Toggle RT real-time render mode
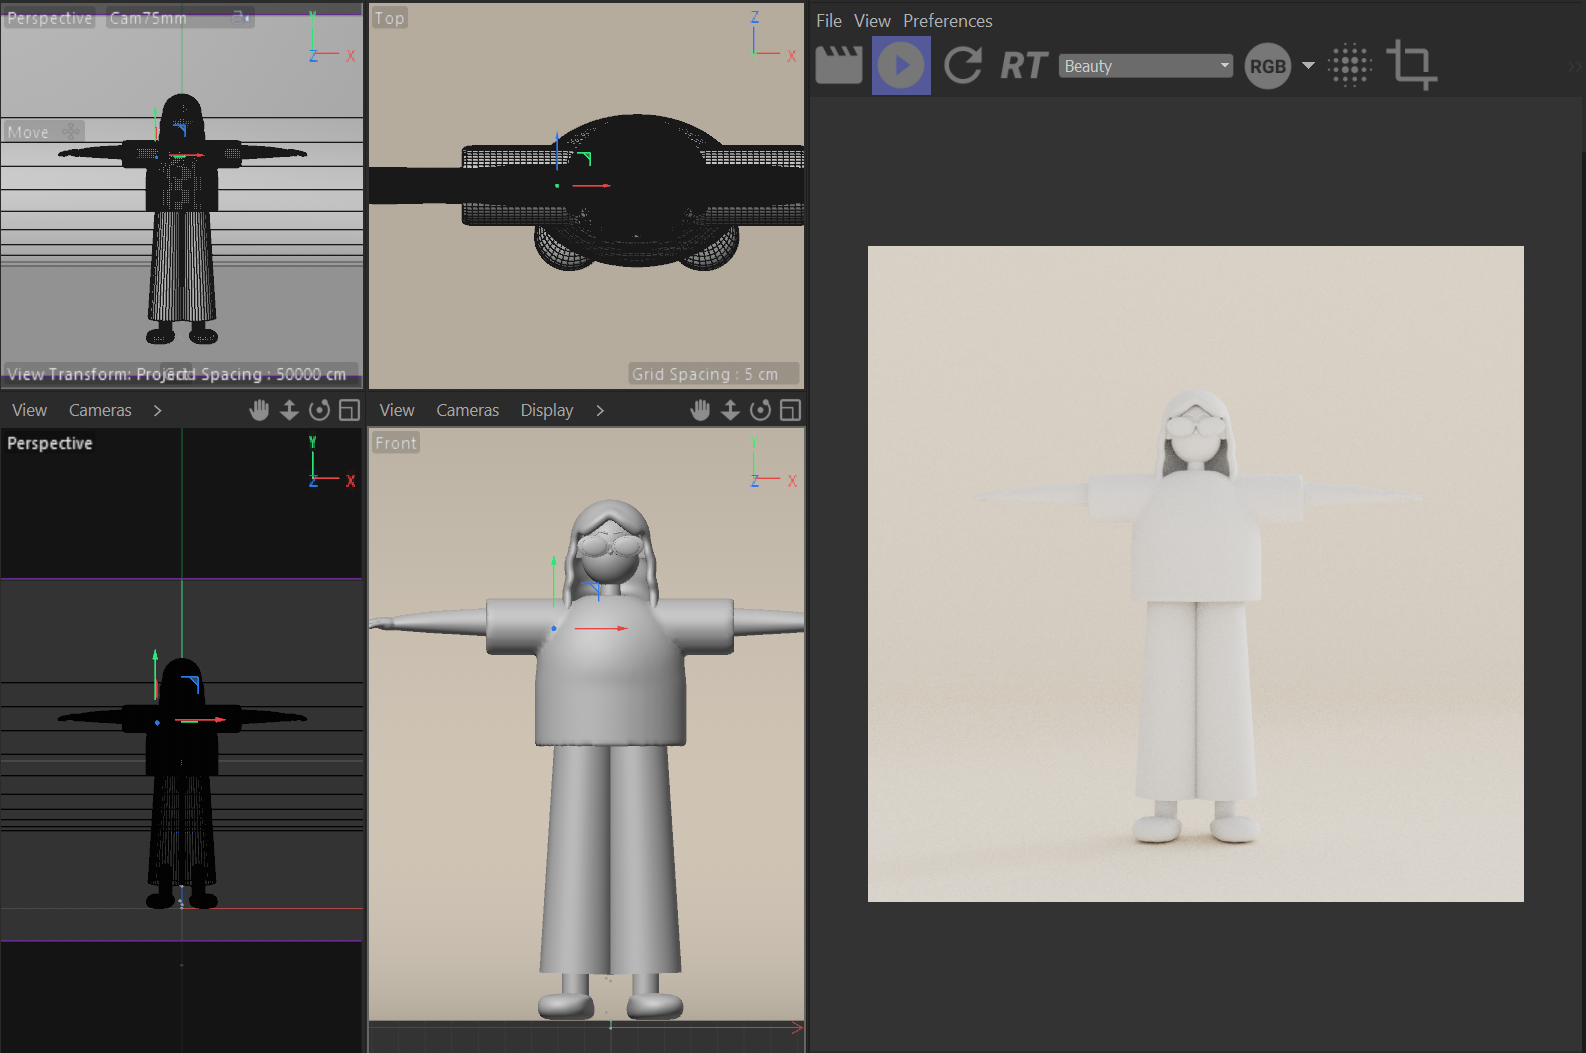 point(1023,66)
